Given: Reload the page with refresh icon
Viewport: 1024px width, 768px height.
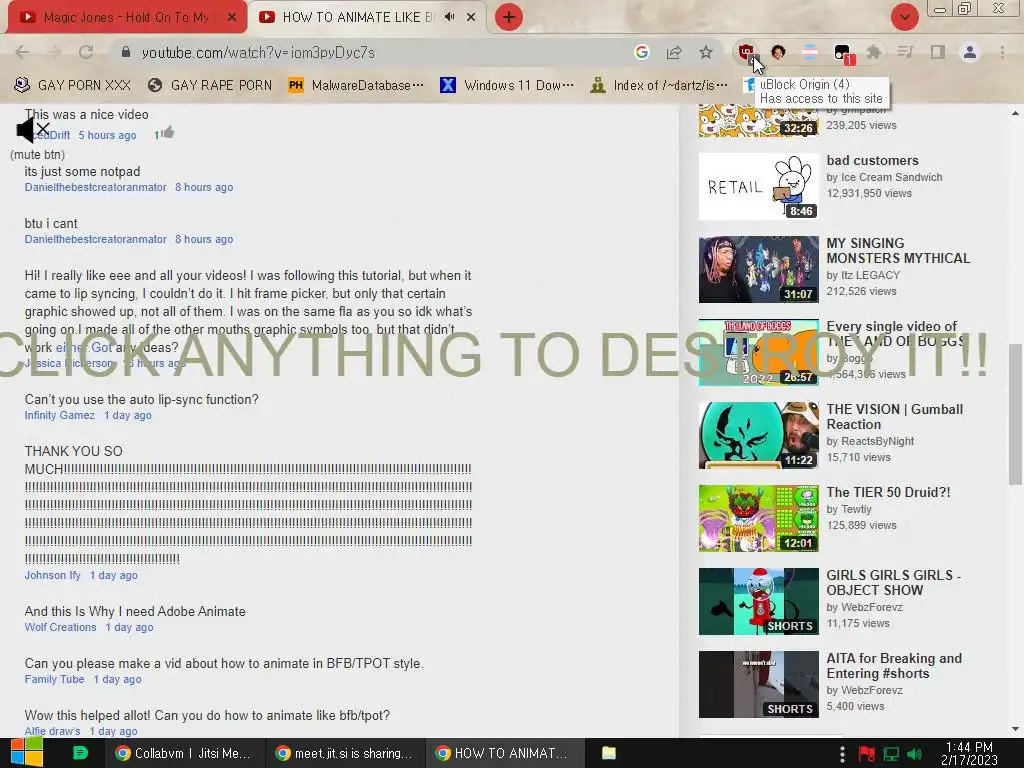Looking at the screenshot, I should click(86, 52).
